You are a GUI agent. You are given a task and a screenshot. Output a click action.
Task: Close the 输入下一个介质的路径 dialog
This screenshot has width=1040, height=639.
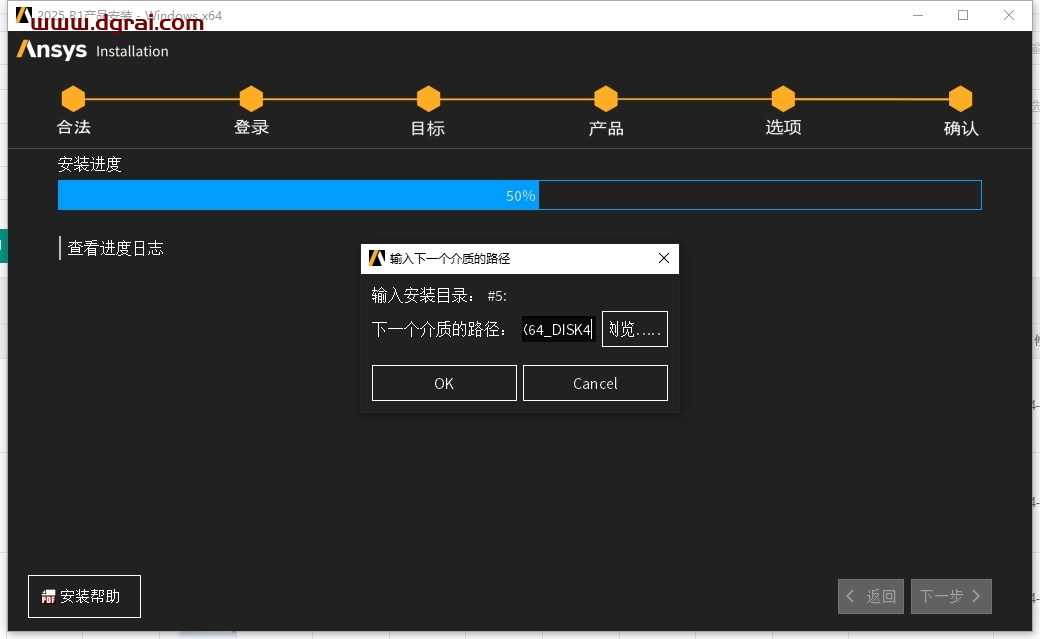click(x=663, y=258)
